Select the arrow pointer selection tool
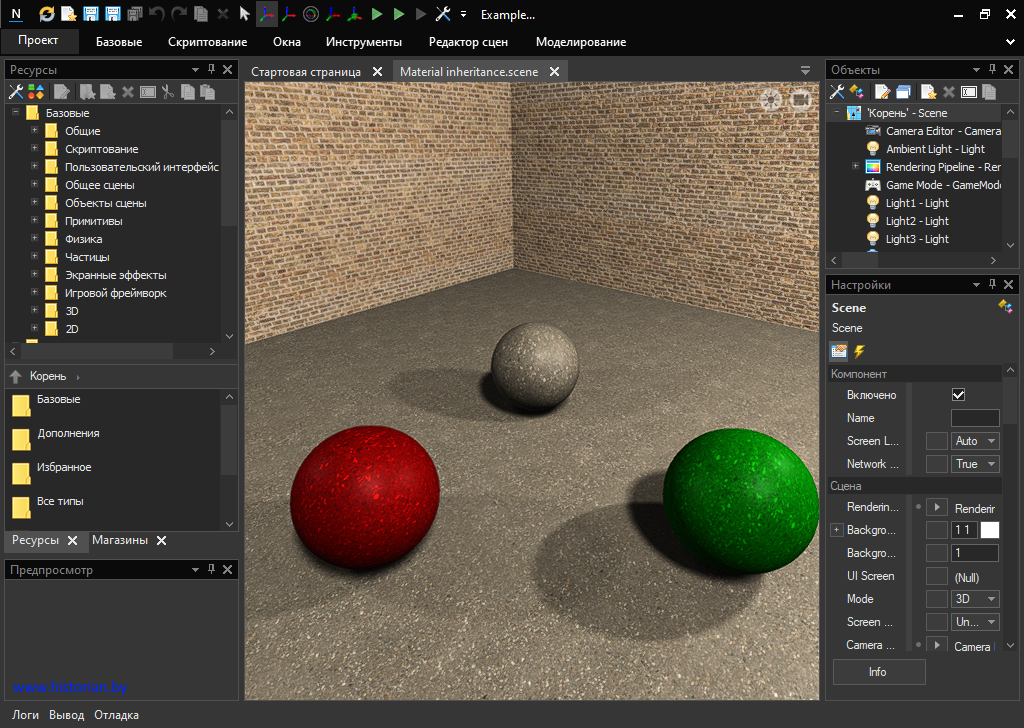1024x728 pixels. (x=244, y=14)
